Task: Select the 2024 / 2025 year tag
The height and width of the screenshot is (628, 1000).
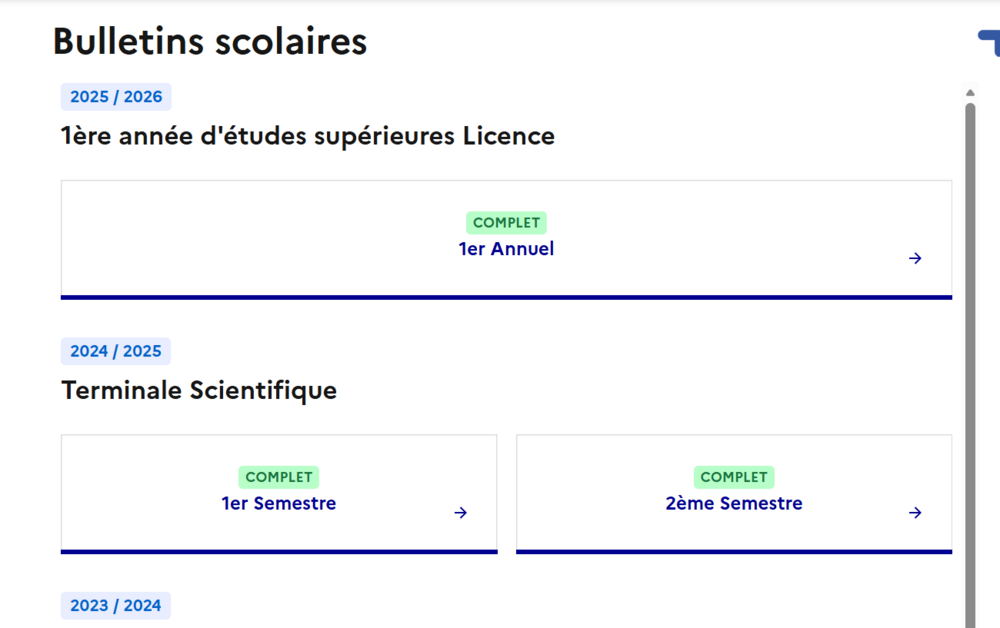Action: (116, 351)
